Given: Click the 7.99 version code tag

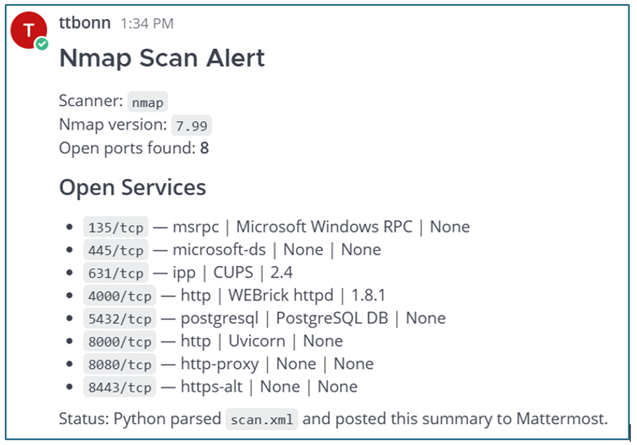Looking at the screenshot, I should pyautogui.click(x=191, y=125).
